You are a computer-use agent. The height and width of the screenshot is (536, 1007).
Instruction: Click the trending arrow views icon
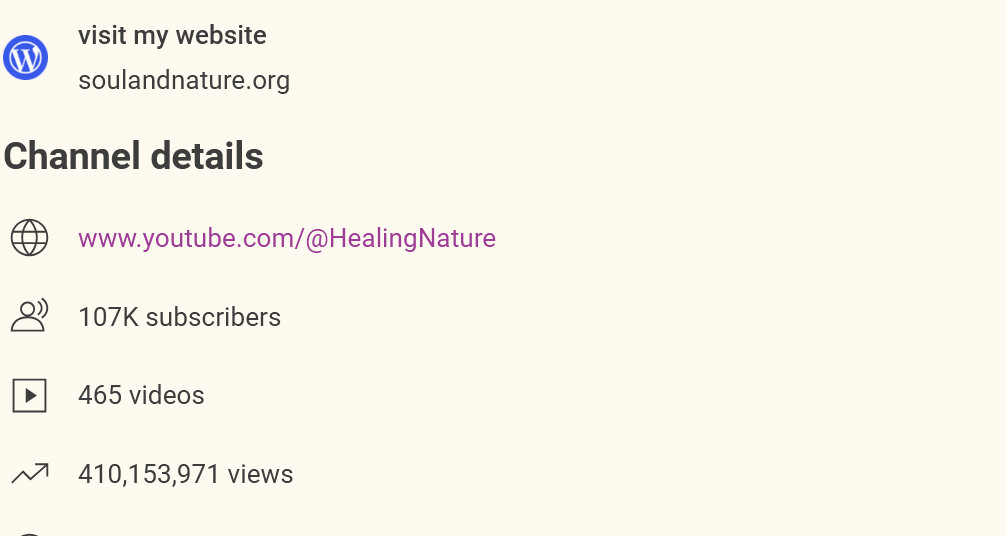coord(29,473)
